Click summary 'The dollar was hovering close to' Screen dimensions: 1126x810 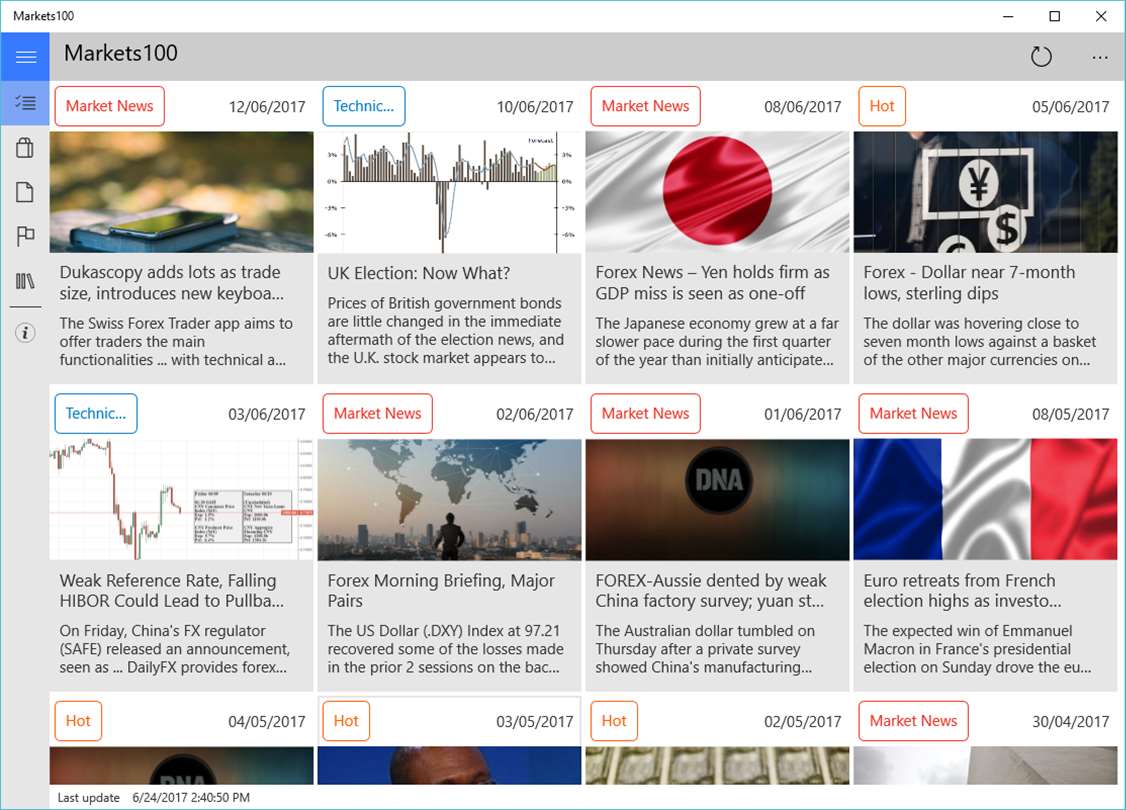[x=980, y=342]
